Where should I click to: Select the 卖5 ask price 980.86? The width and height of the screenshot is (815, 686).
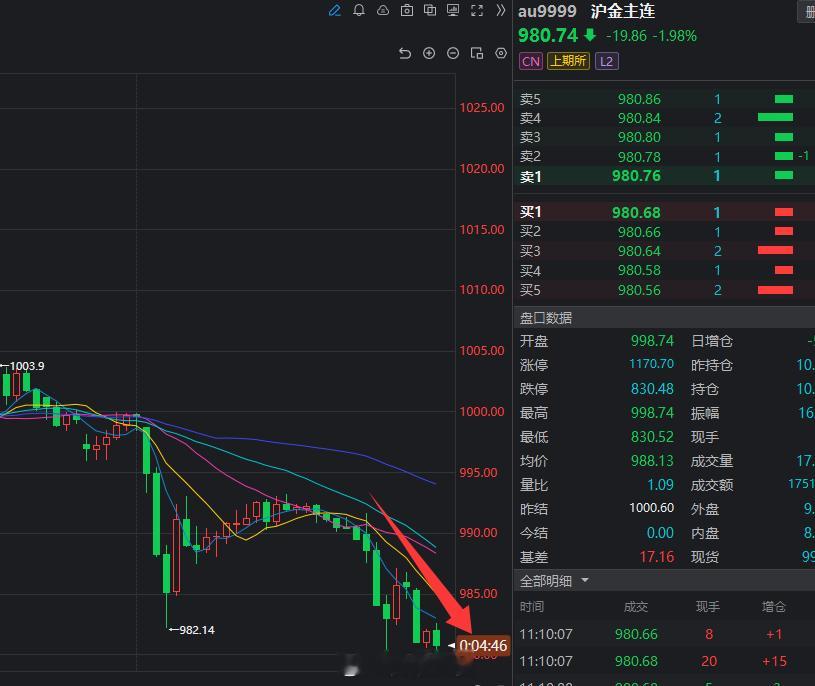point(639,99)
